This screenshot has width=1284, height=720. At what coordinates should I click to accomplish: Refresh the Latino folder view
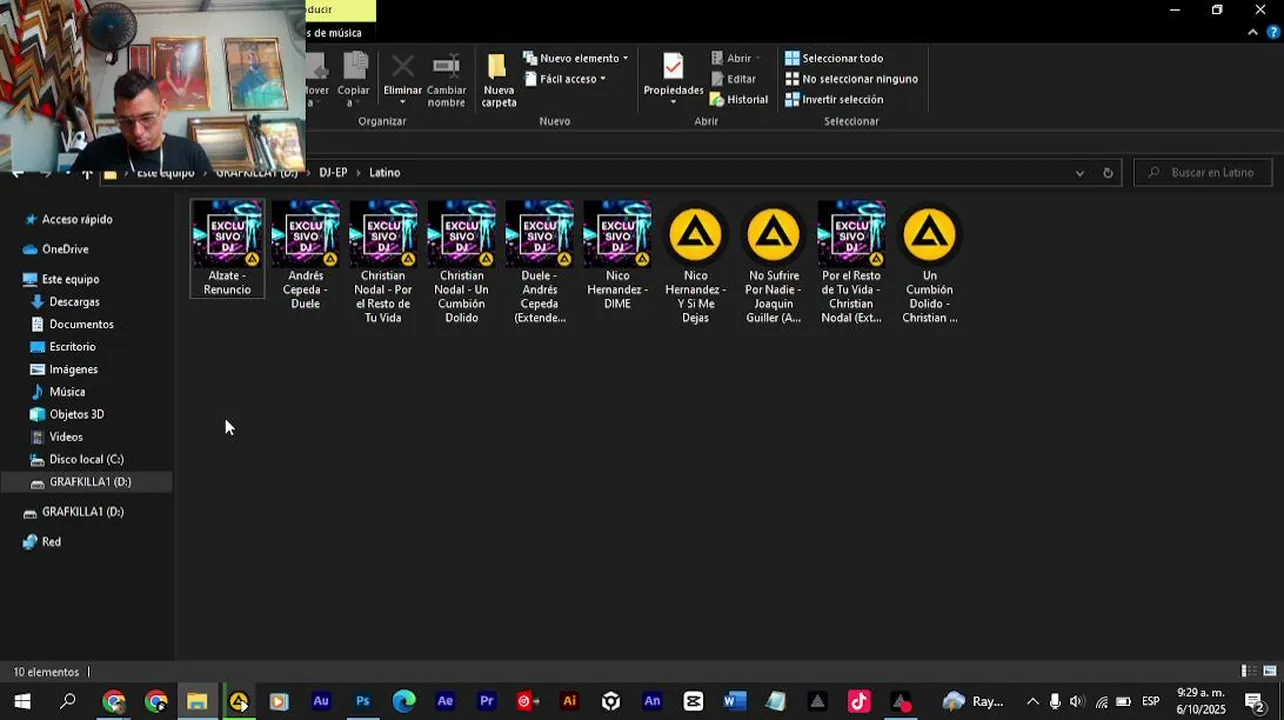click(x=1108, y=173)
